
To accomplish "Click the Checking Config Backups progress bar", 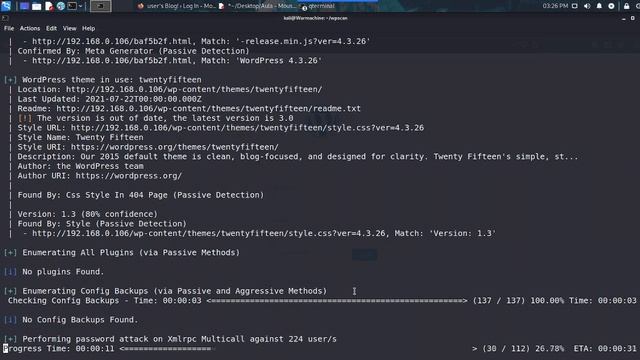I will tap(337, 301).
